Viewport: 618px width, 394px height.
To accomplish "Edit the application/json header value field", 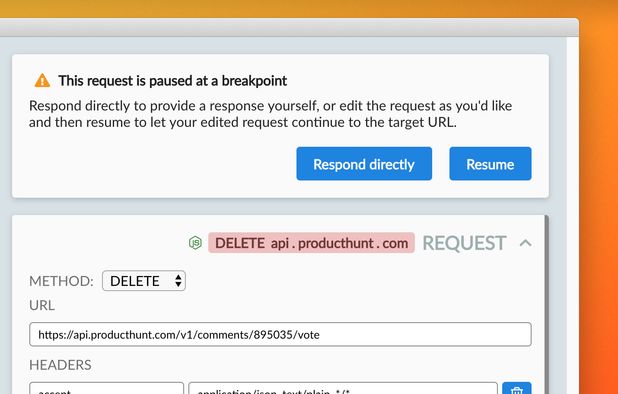I will coord(343,388).
